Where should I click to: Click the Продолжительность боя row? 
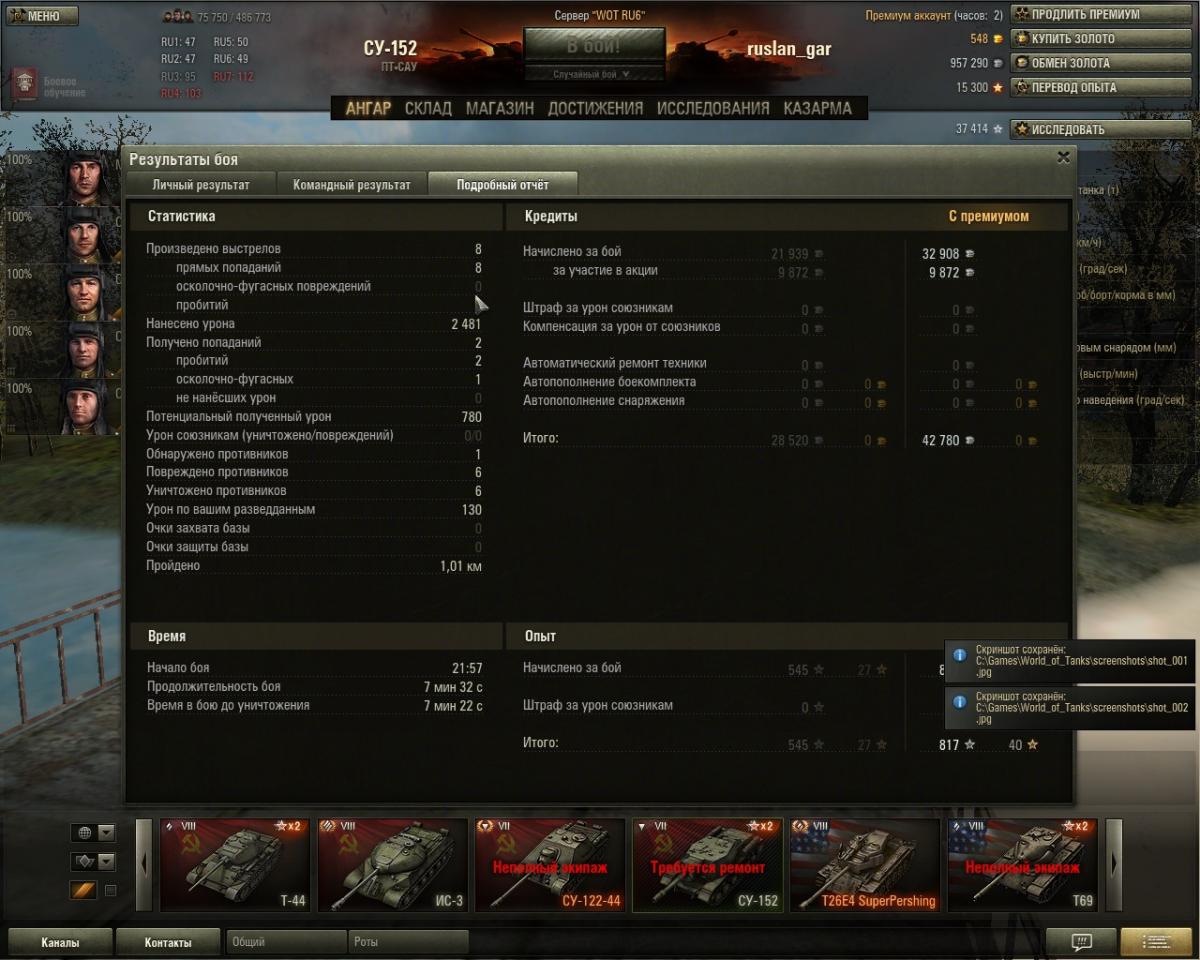click(x=314, y=687)
